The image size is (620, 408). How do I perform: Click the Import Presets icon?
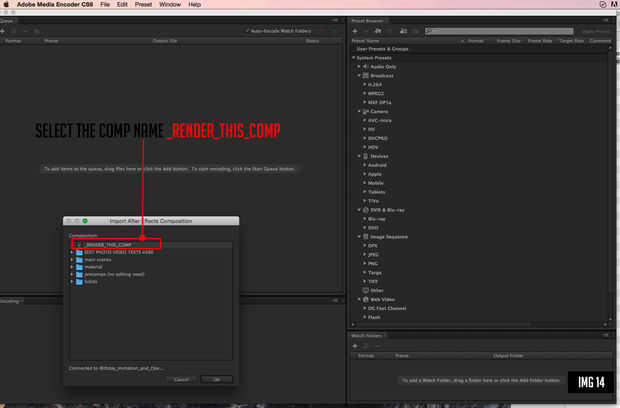click(x=403, y=31)
